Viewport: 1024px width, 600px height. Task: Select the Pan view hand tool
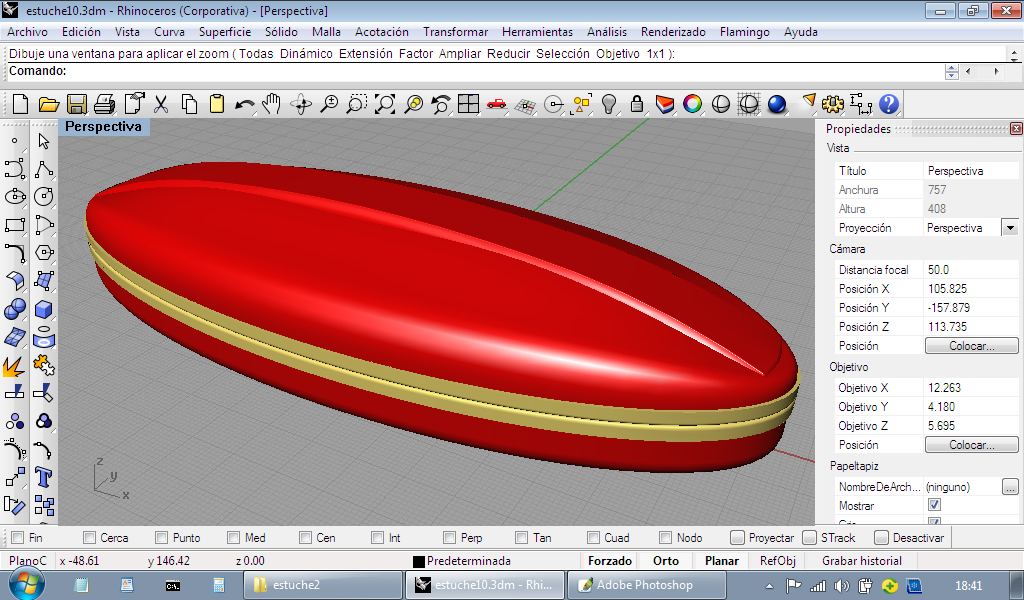(x=272, y=104)
